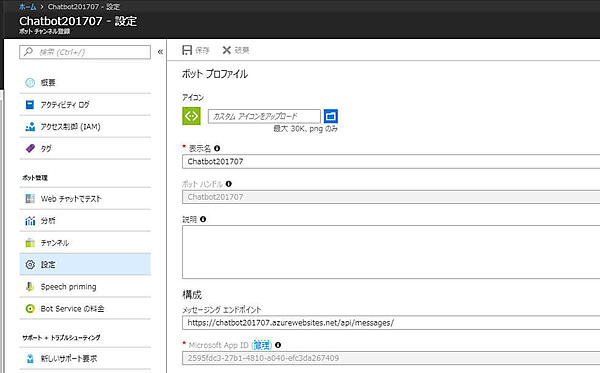Open the チャンネル channels menu item
Viewport: 600px width, 373px height.
(85, 243)
